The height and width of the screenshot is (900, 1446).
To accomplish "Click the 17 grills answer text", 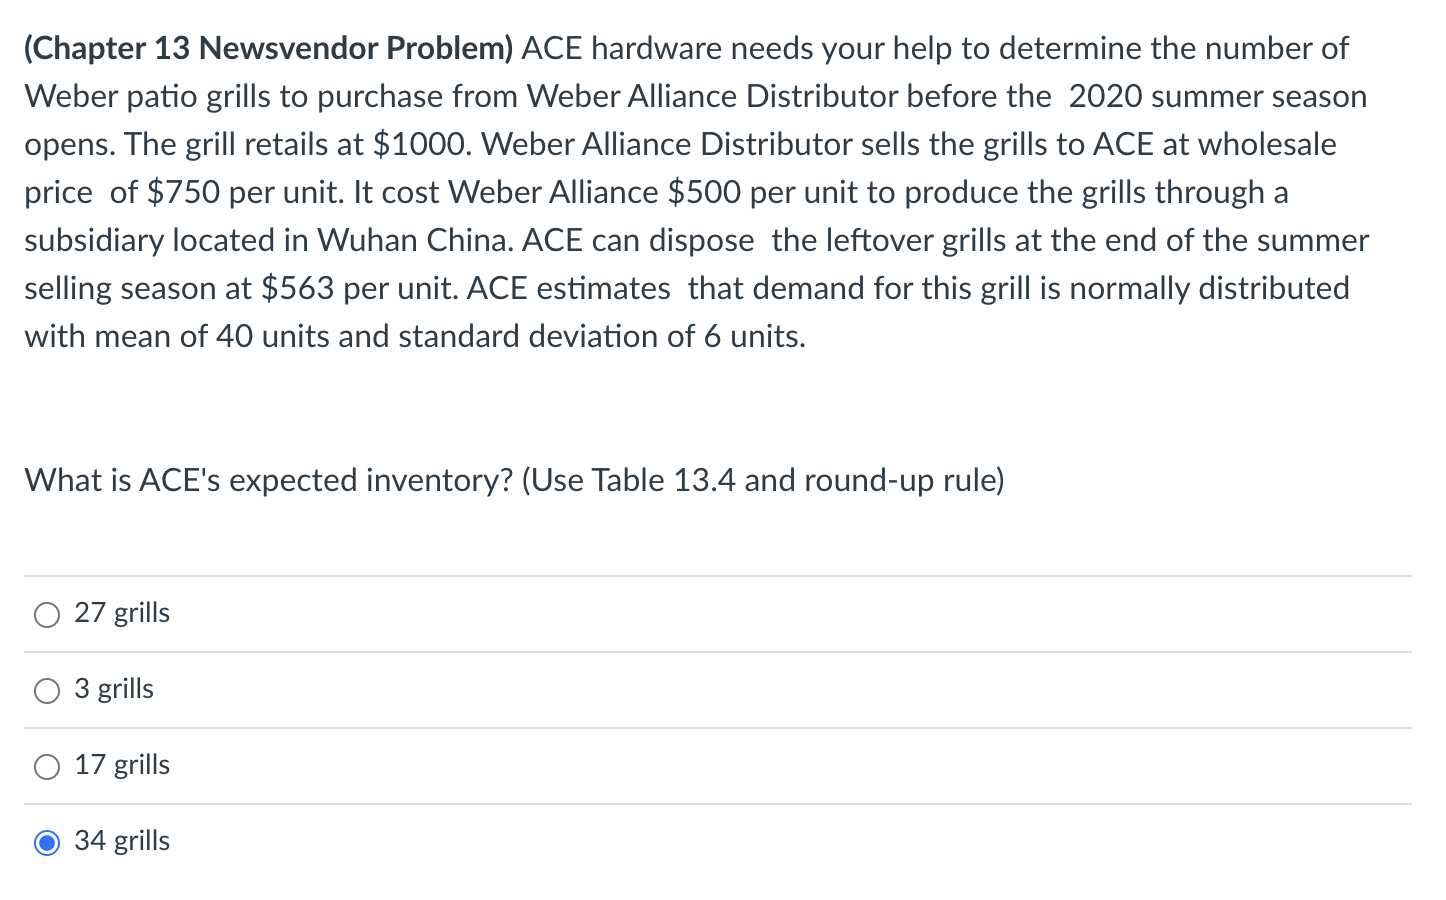I will pyautogui.click(x=122, y=765).
